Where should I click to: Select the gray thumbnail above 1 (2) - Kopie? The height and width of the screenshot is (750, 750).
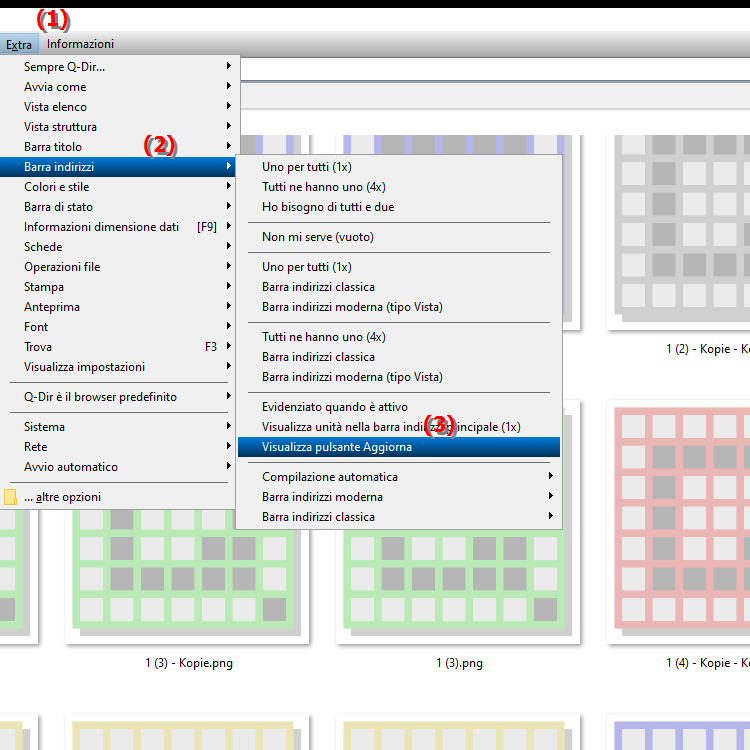pyautogui.click(x=678, y=232)
